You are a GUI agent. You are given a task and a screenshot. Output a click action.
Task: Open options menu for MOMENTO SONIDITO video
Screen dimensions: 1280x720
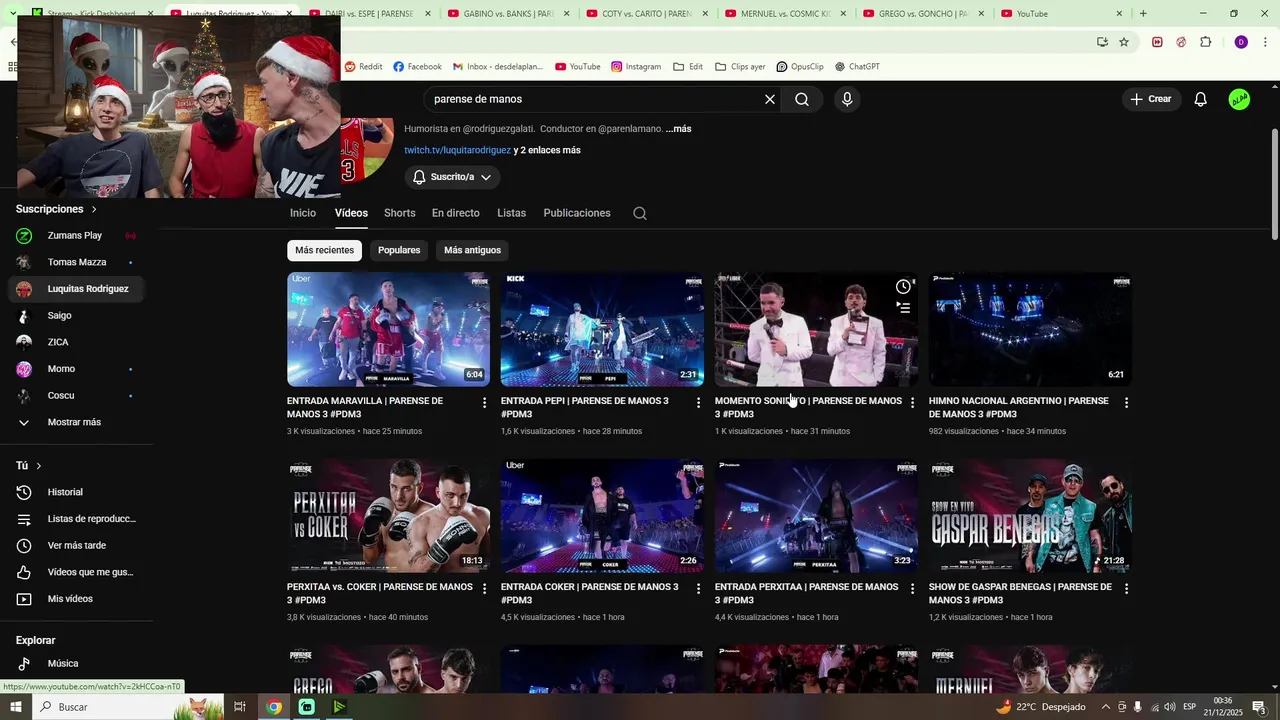click(x=912, y=403)
